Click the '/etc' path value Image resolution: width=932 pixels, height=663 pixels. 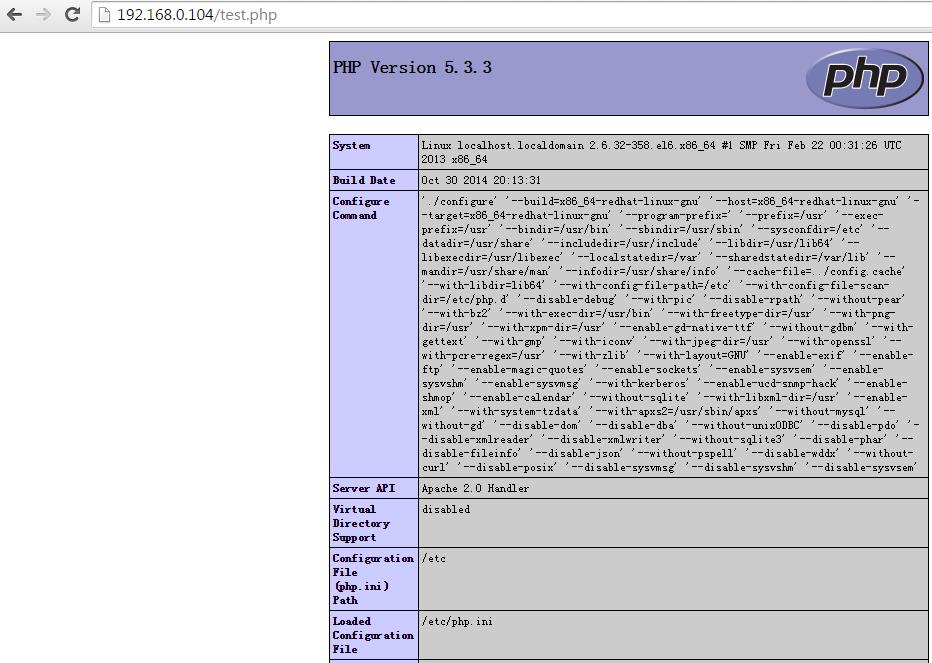coord(433,559)
